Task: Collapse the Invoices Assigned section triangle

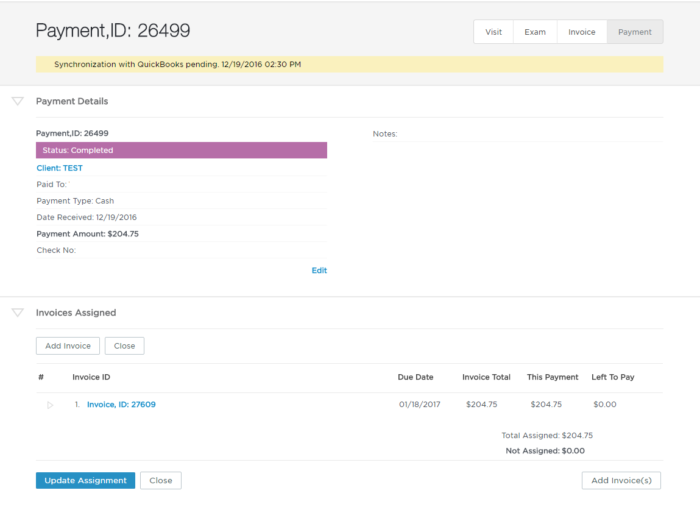Action: 17,312
